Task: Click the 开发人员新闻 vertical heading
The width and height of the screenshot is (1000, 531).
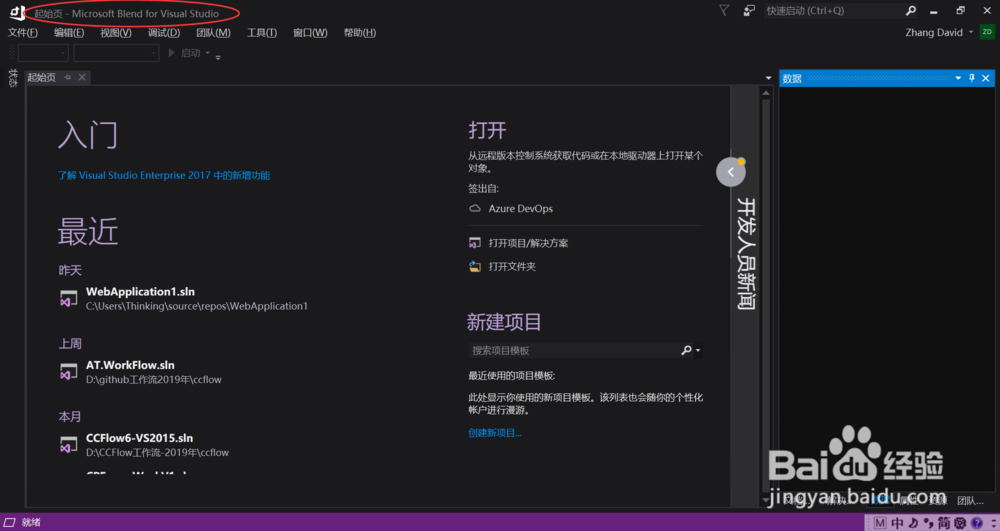Action: coord(746,253)
